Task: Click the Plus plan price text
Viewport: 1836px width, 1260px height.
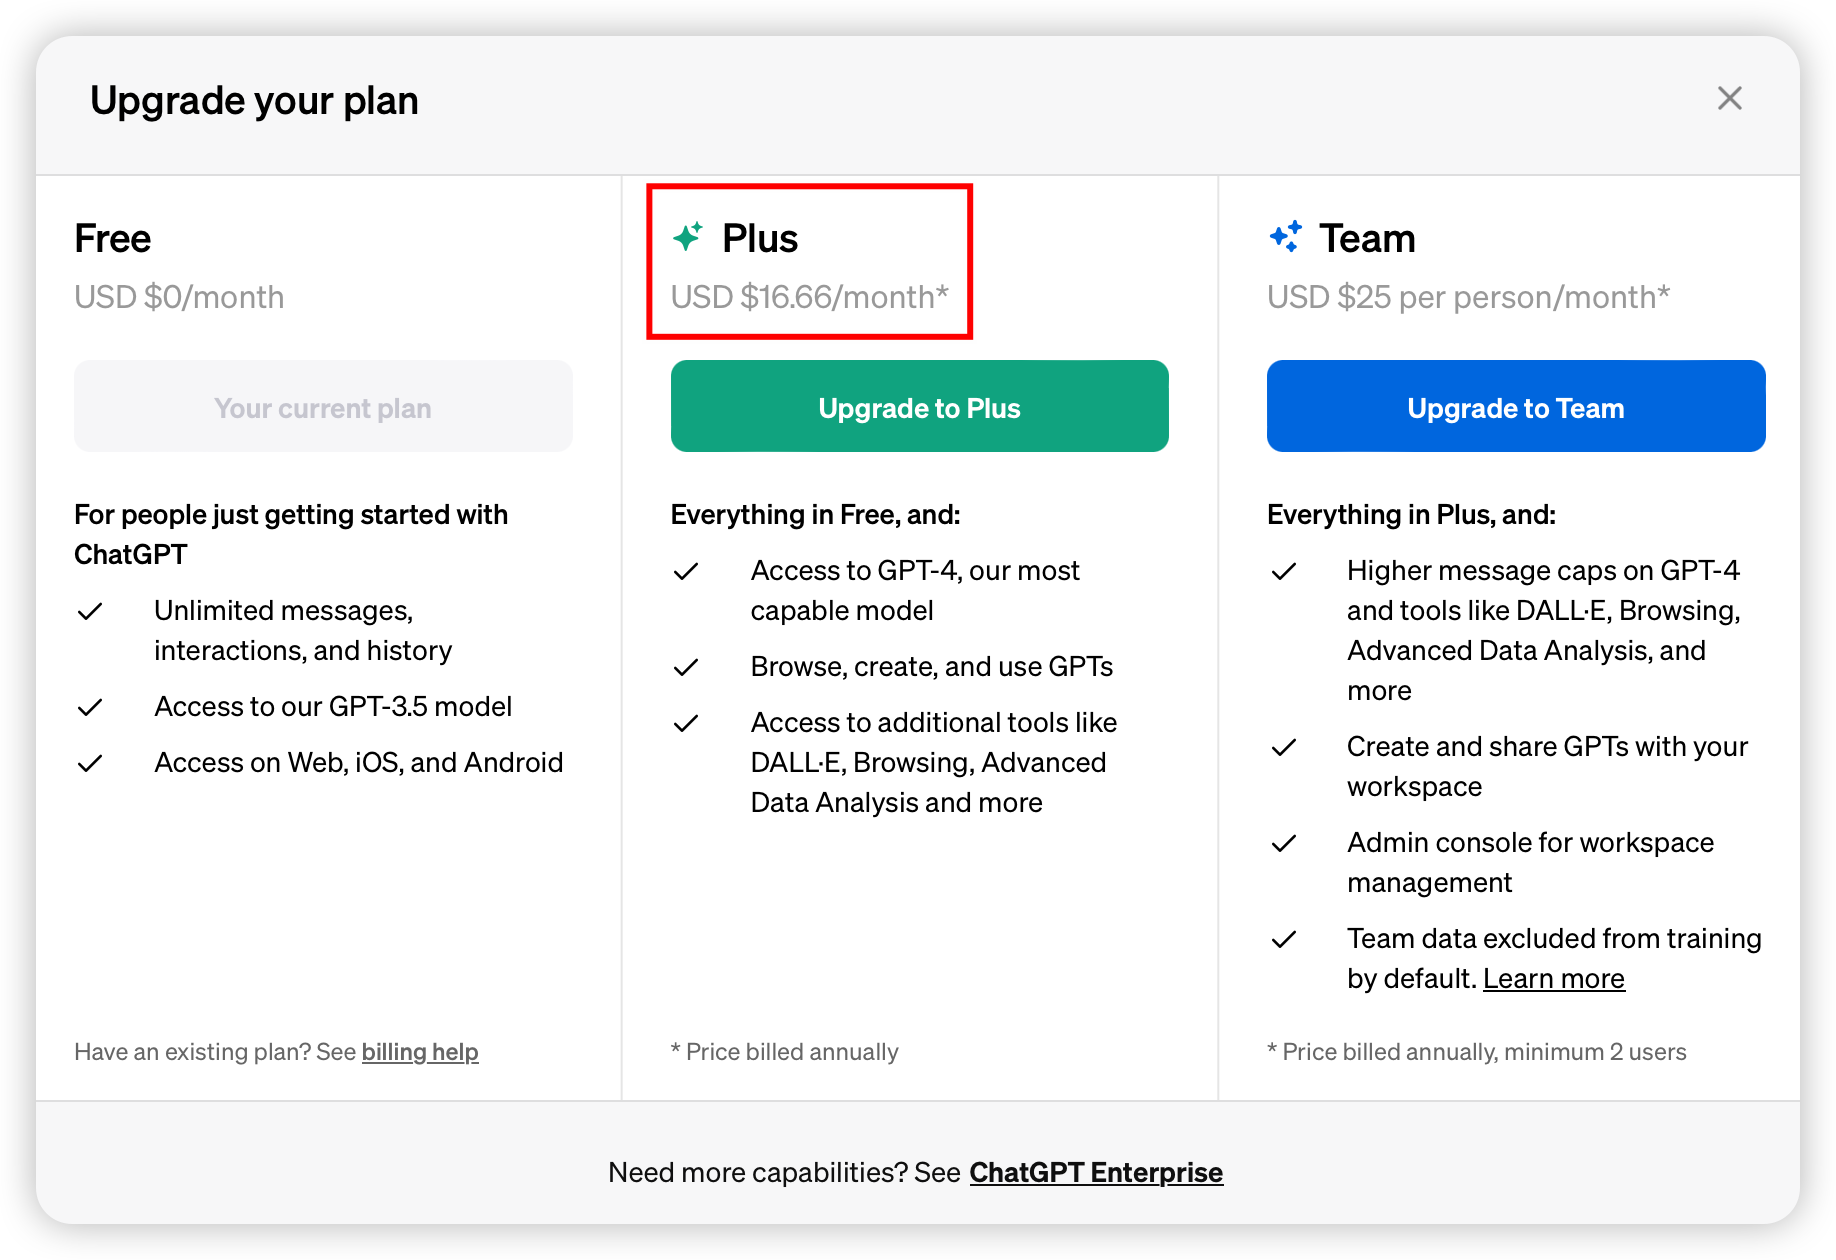Action: click(x=809, y=297)
